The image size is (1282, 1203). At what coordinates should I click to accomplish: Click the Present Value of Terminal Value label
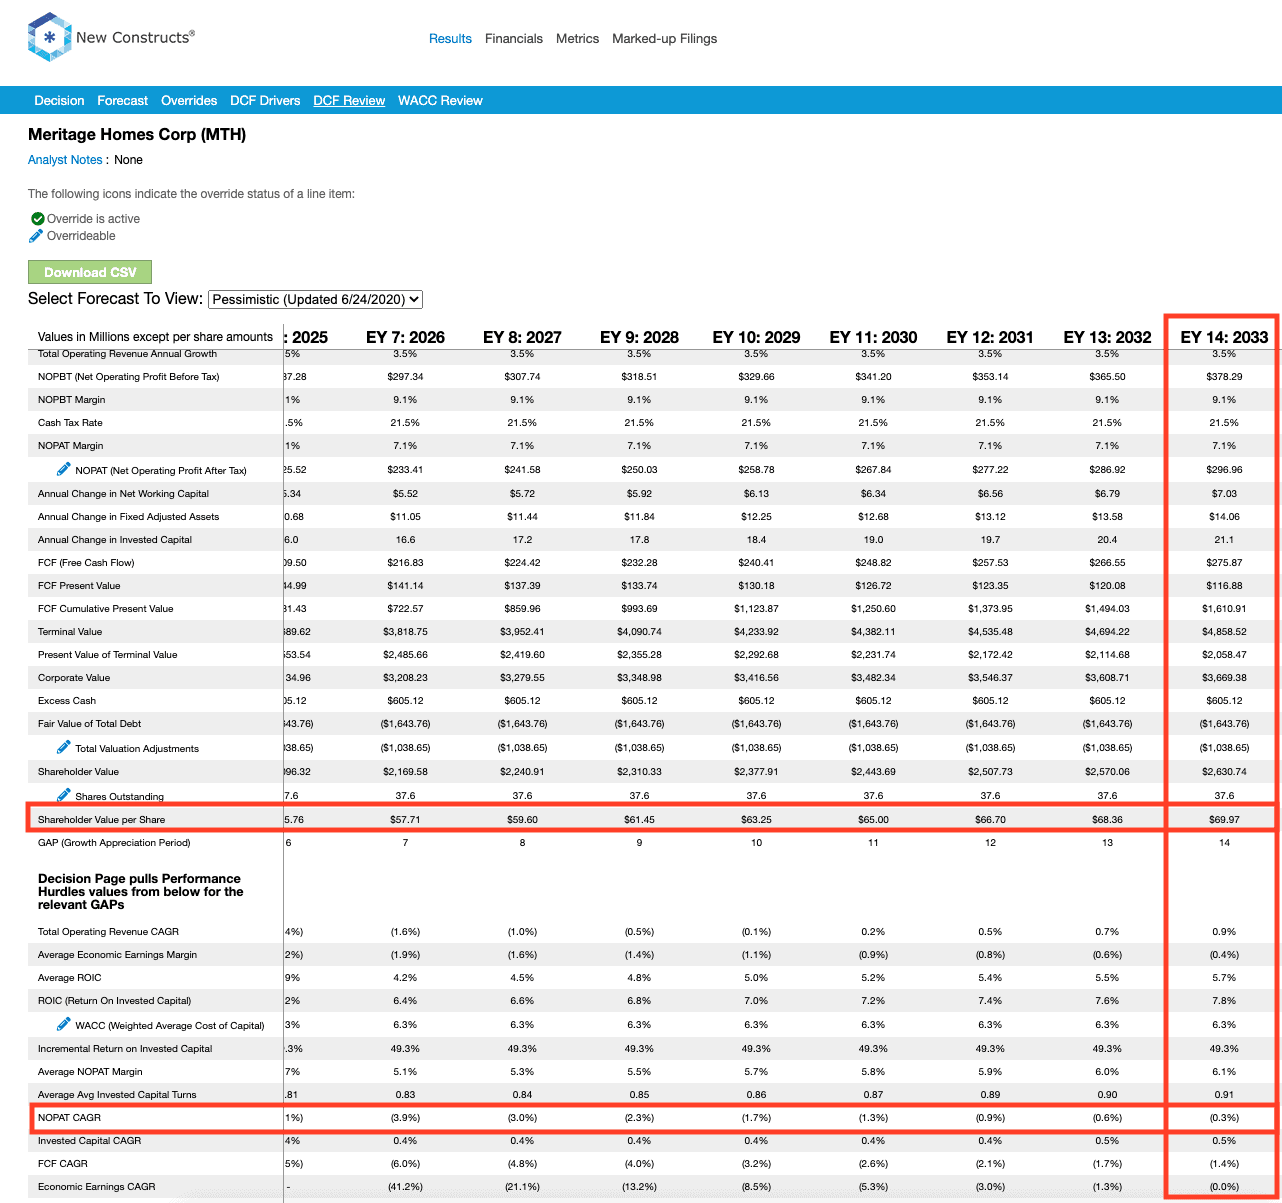(x=107, y=655)
